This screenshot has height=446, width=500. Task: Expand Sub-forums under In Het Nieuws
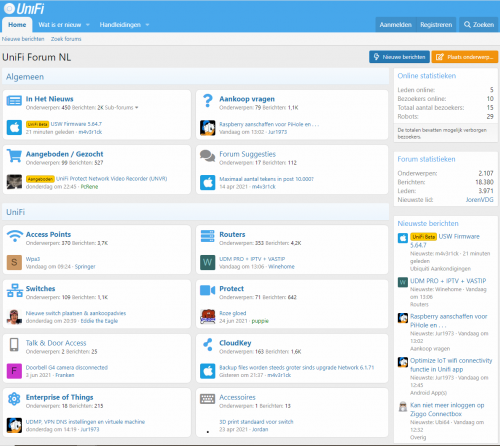point(122,107)
